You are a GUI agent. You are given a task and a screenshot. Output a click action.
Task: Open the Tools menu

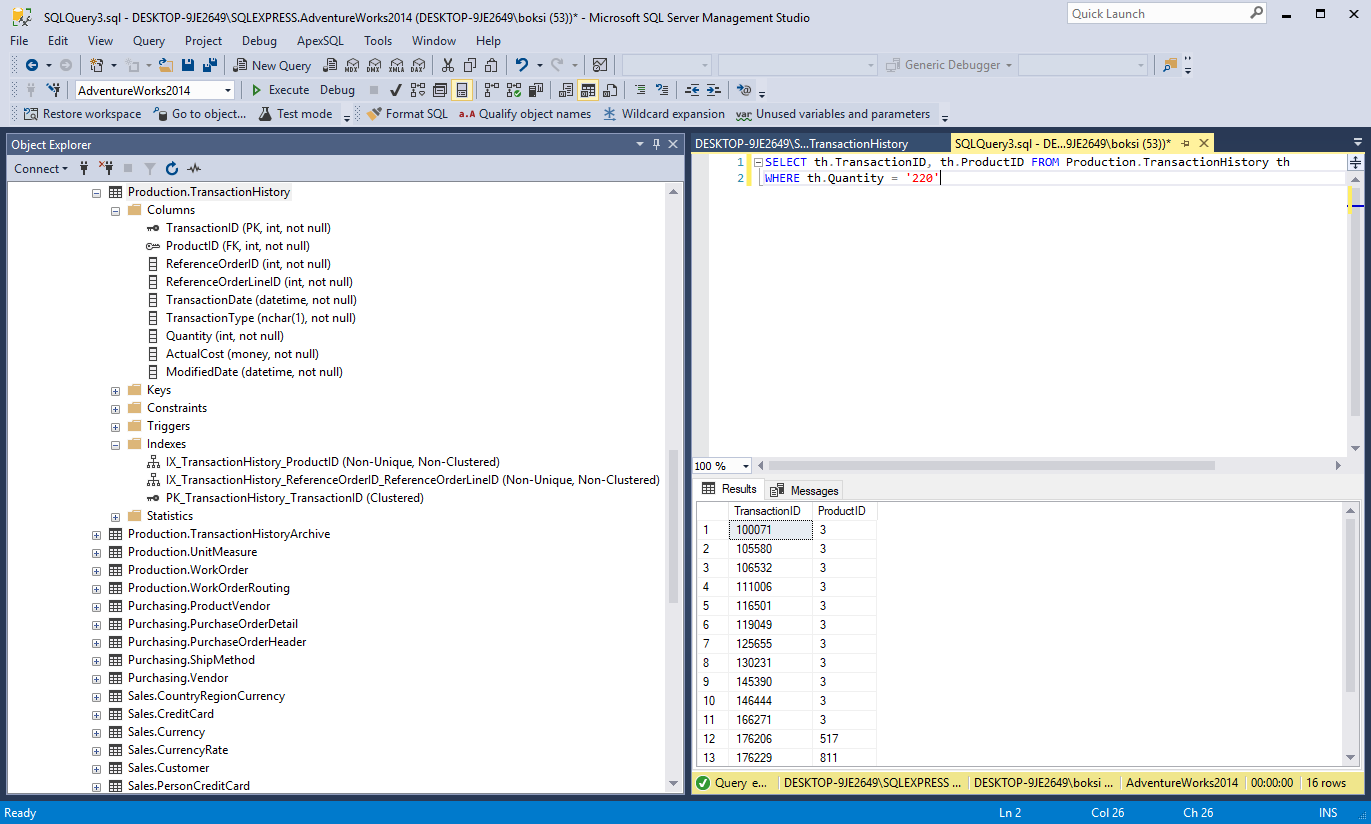(378, 41)
